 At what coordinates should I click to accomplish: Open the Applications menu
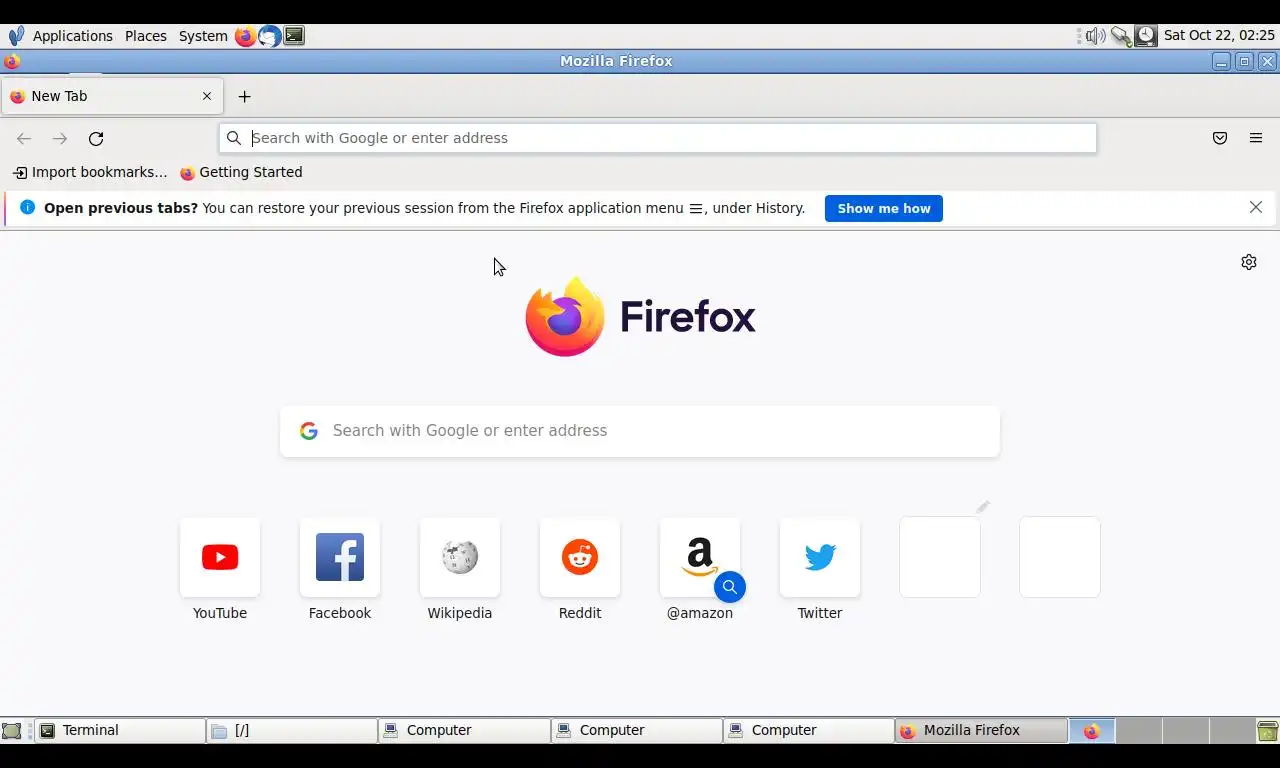[x=73, y=36]
